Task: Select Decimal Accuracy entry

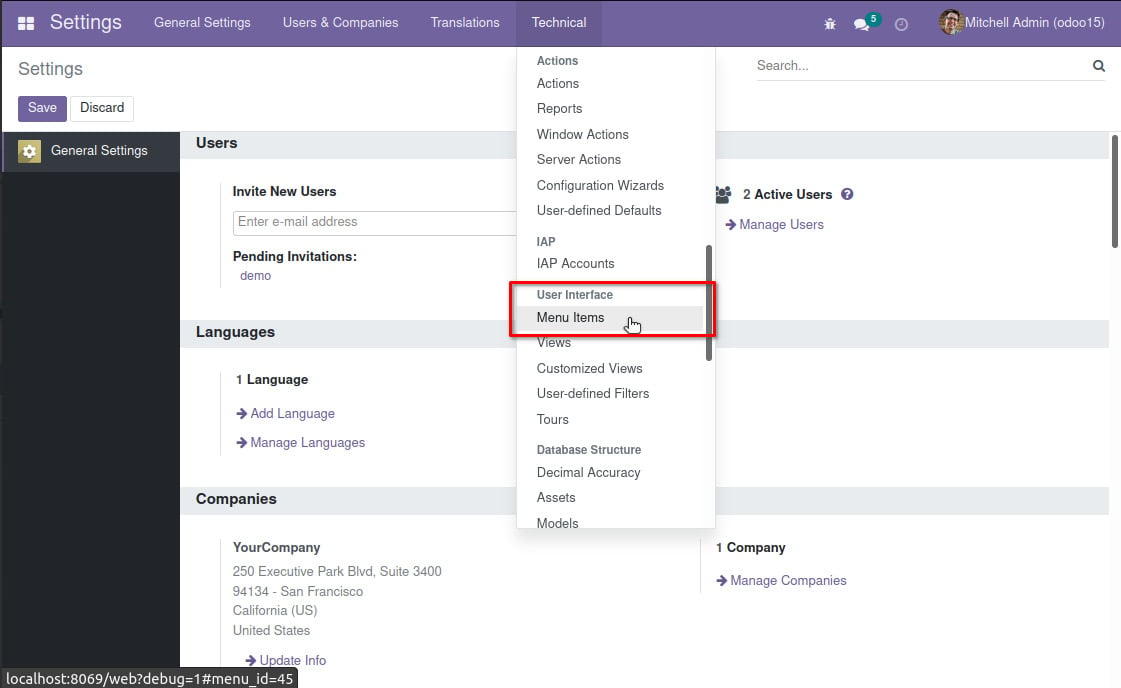Action: (x=588, y=472)
